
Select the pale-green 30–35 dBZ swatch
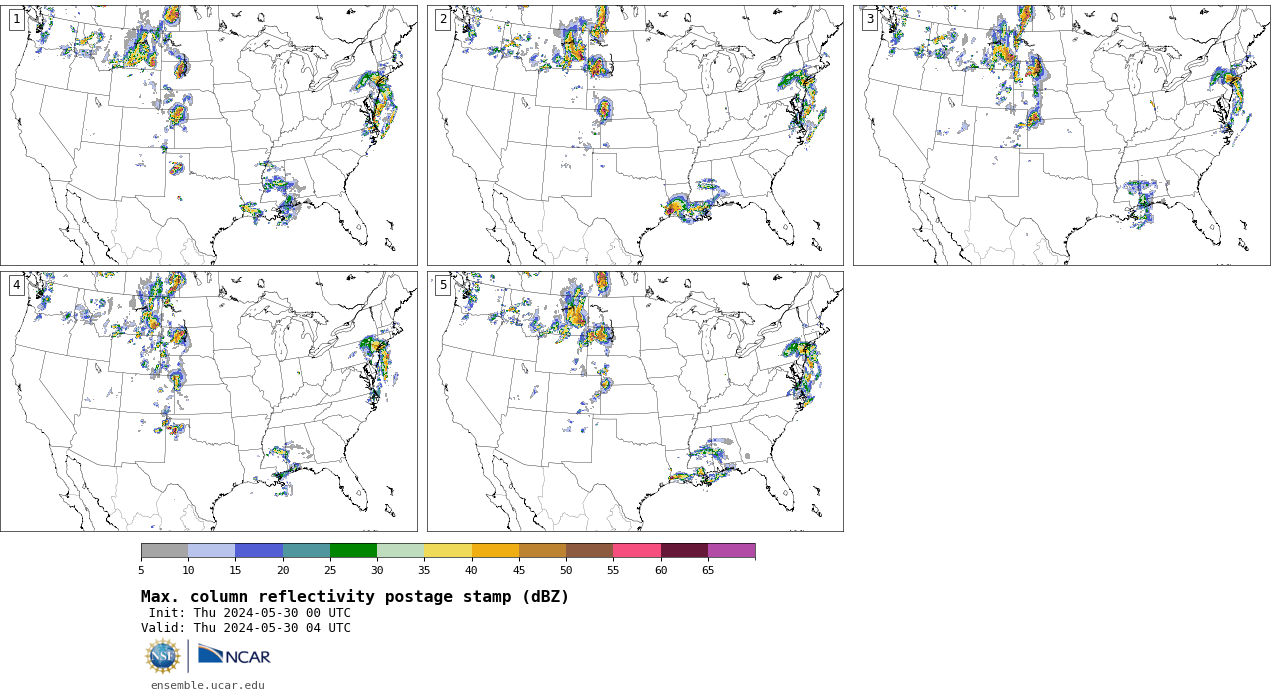400,550
